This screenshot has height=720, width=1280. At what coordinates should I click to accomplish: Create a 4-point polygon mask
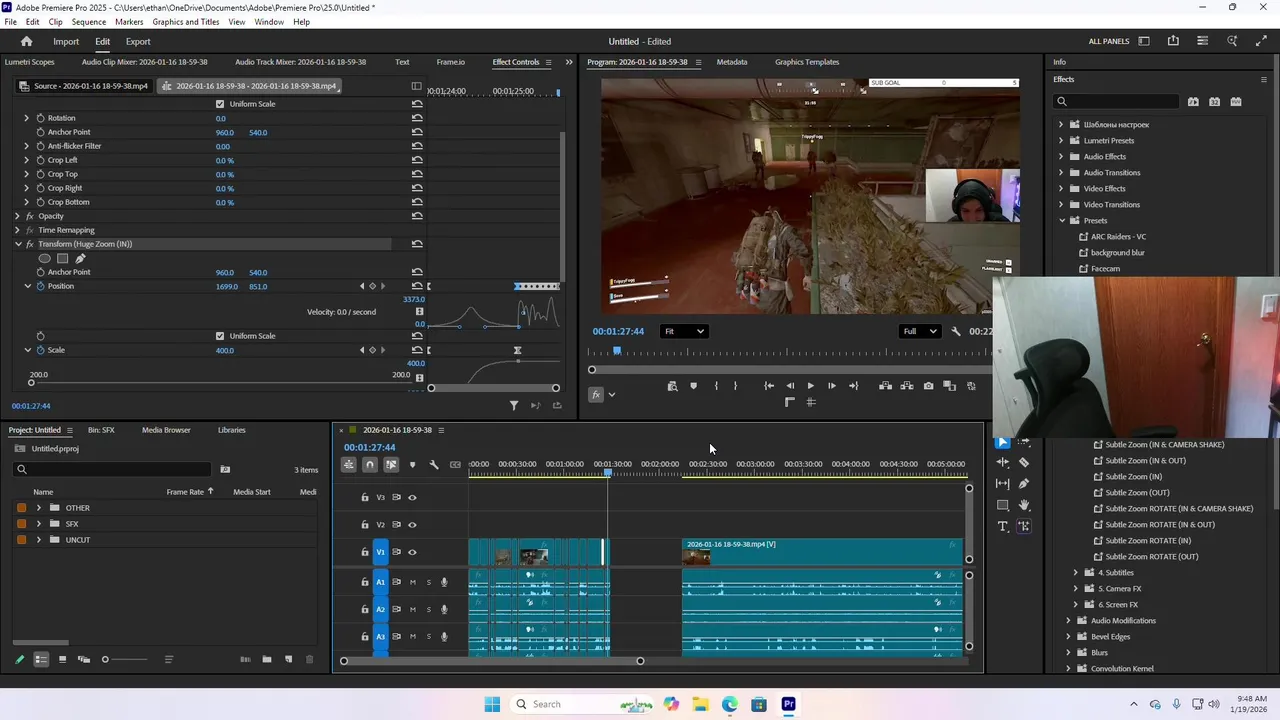62,258
